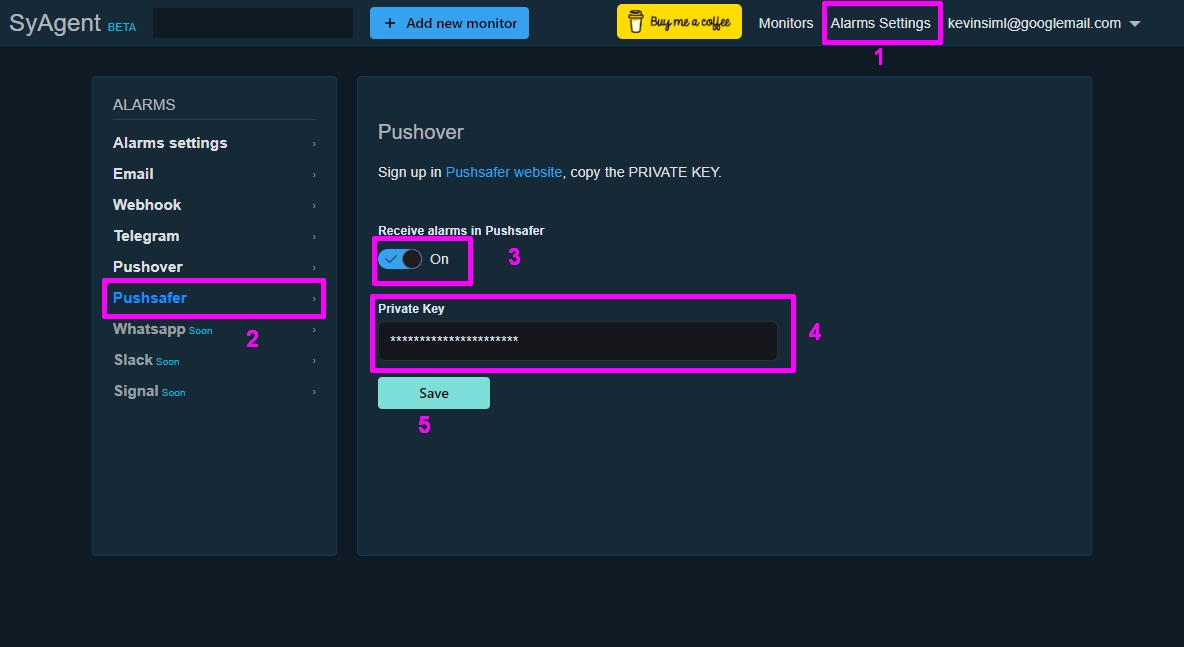Click the chevron next to Webhook
Image resolution: width=1184 pixels, height=647 pixels.
coord(314,205)
